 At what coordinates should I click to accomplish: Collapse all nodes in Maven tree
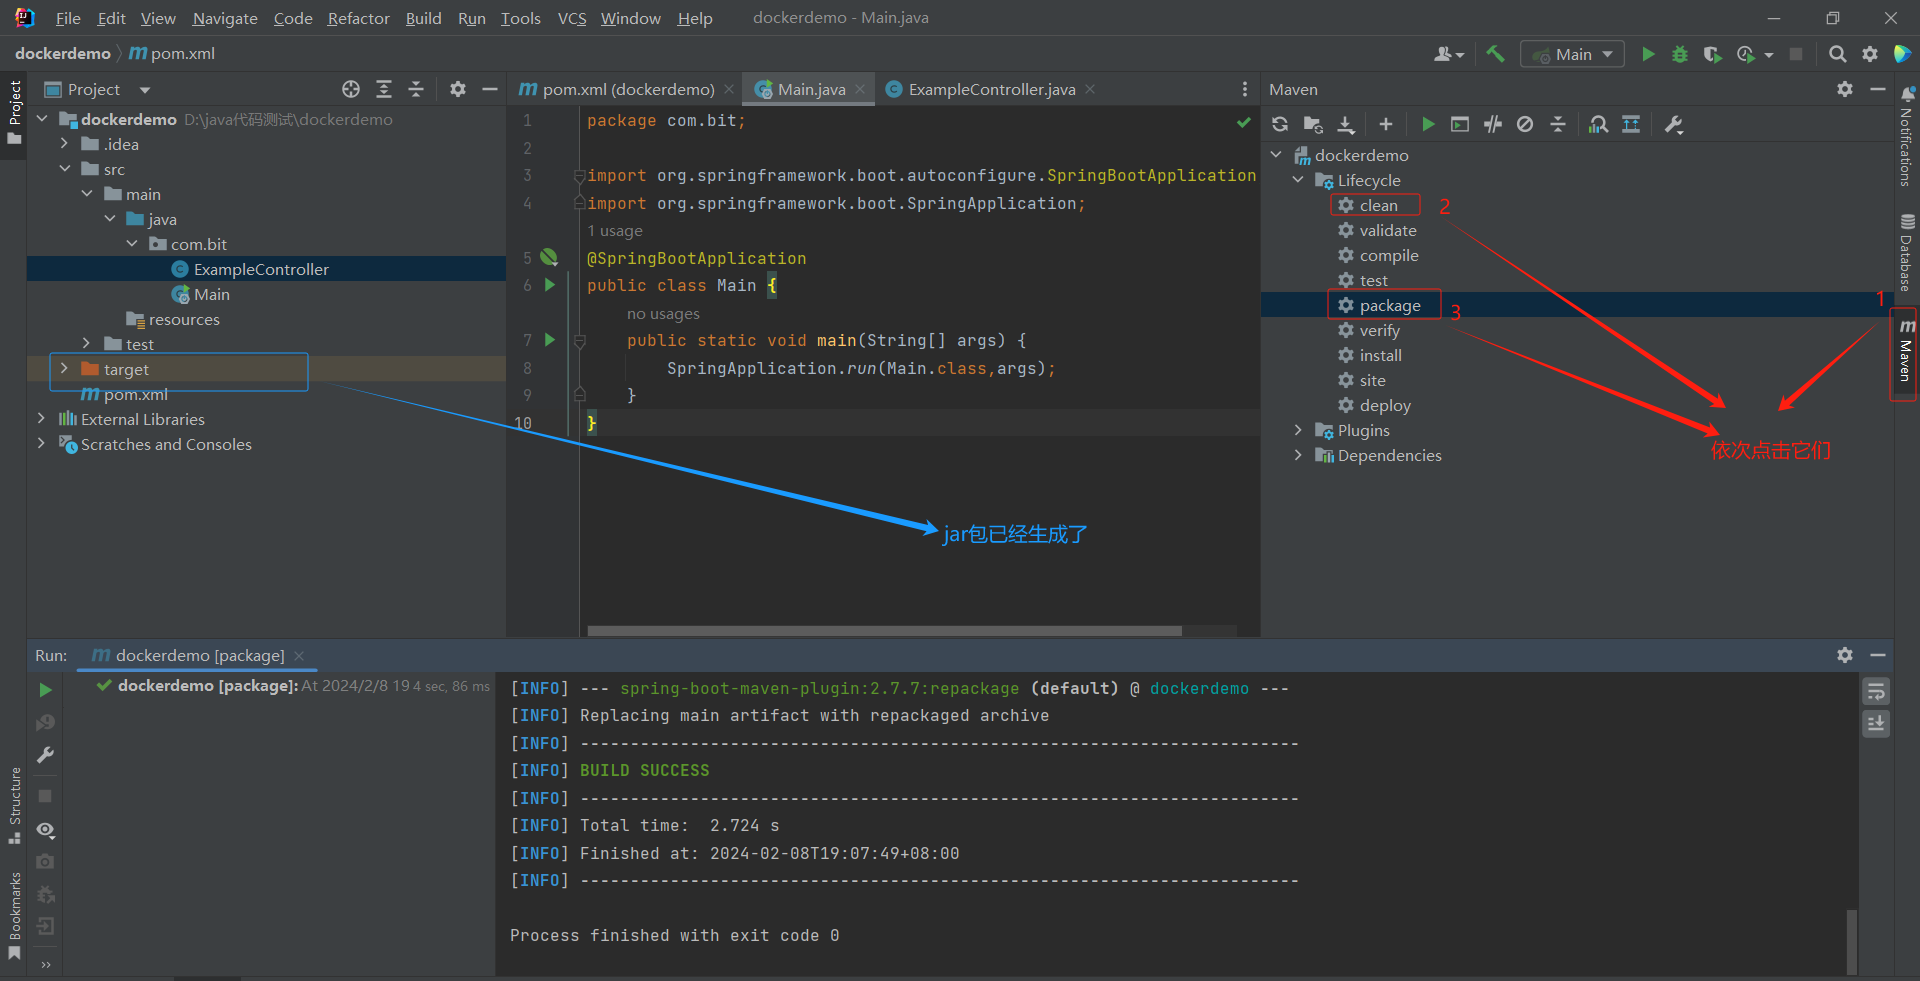(1558, 124)
